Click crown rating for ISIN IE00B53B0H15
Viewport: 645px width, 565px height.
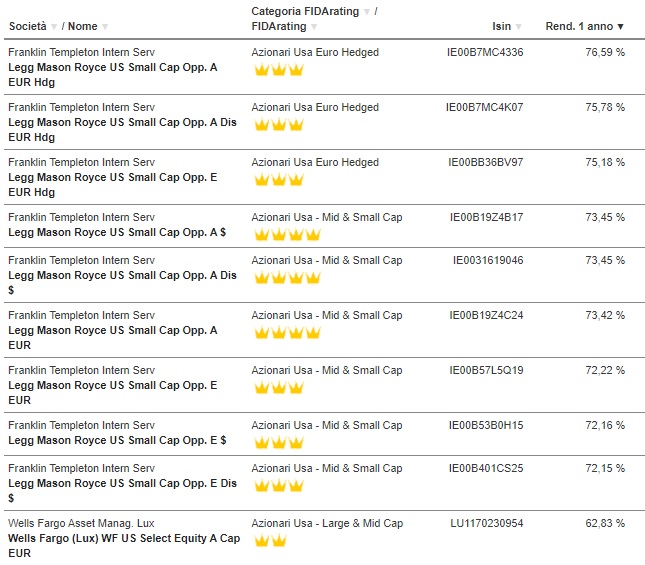(279, 442)
